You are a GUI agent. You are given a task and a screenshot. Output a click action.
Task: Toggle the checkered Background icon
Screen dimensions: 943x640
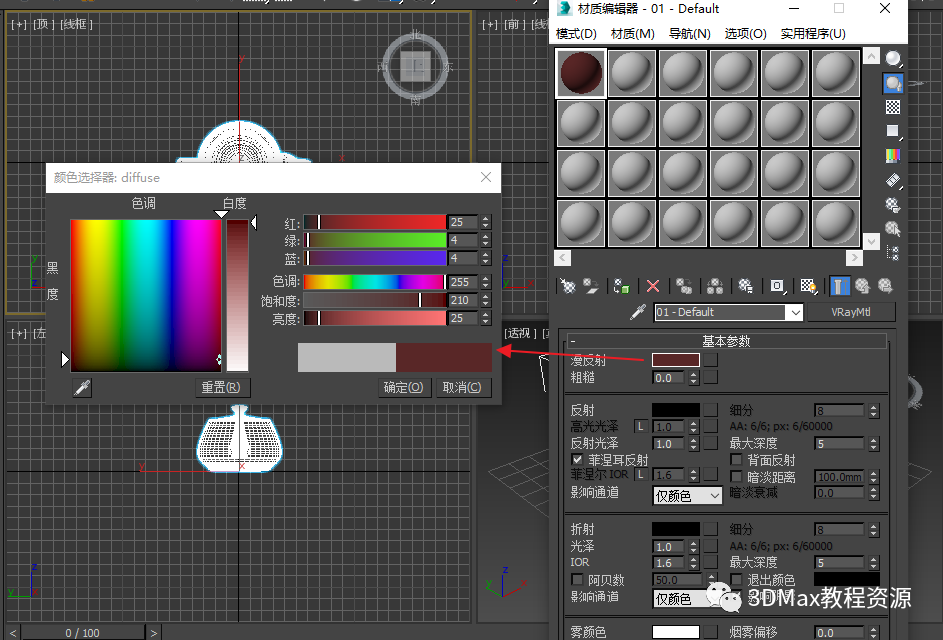893,107
